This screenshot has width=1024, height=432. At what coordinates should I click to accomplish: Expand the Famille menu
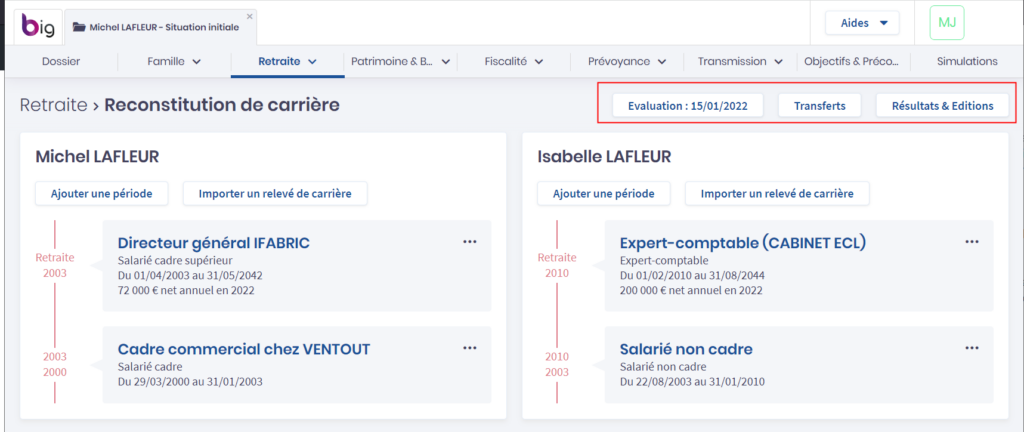pos(174,61)
